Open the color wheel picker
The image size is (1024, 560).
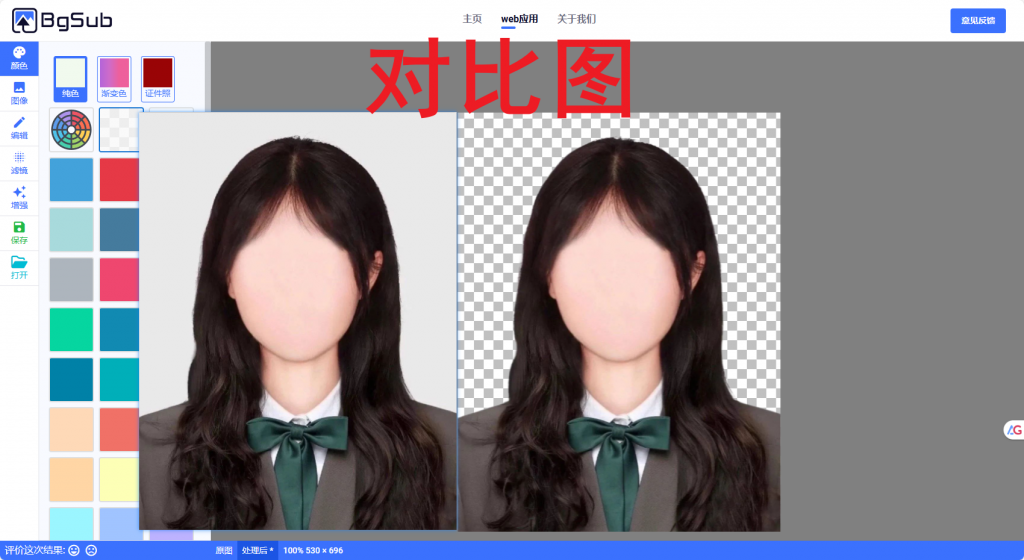pos(71,129)
